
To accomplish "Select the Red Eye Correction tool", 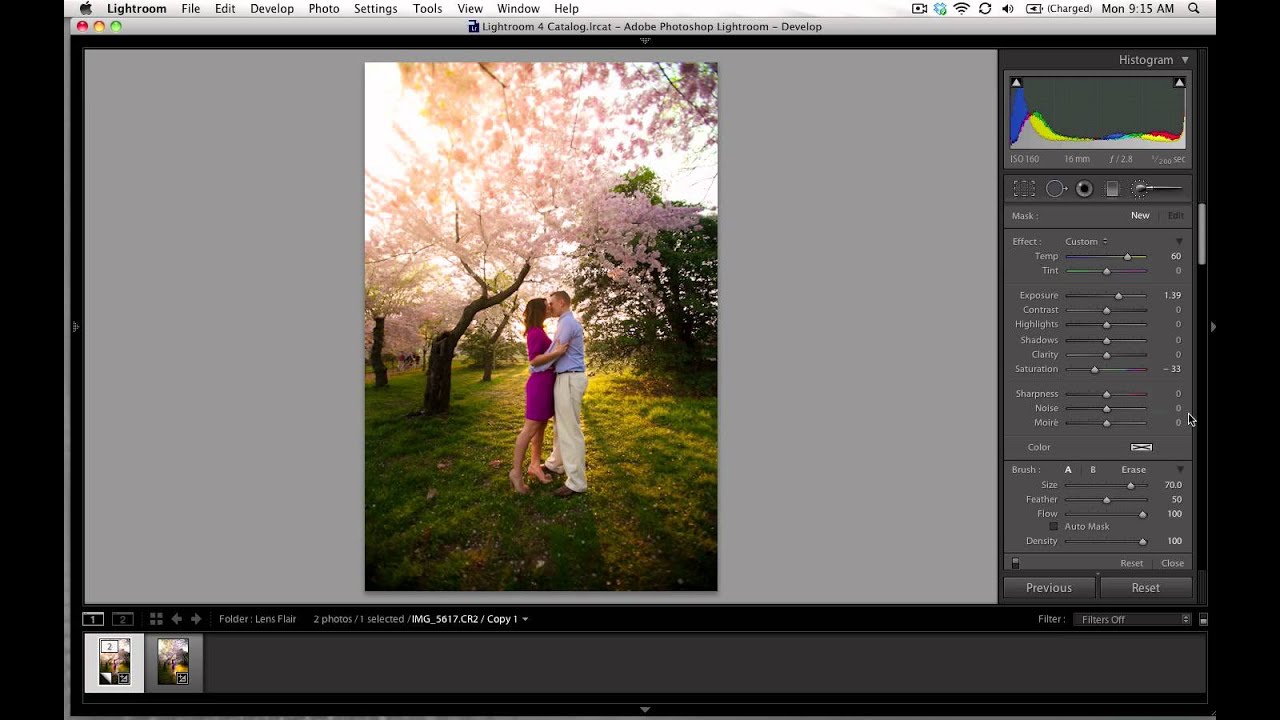I will (1084, 188).
